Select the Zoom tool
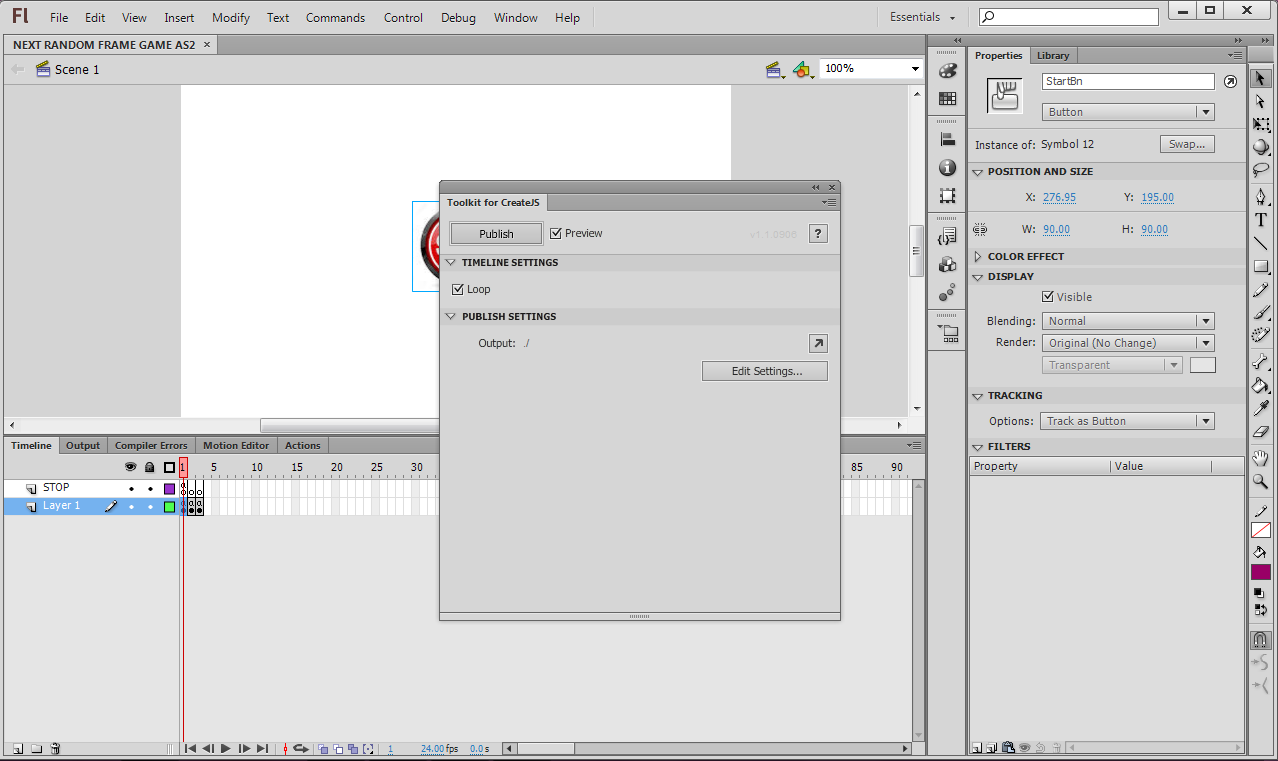 pos(1260,481)
